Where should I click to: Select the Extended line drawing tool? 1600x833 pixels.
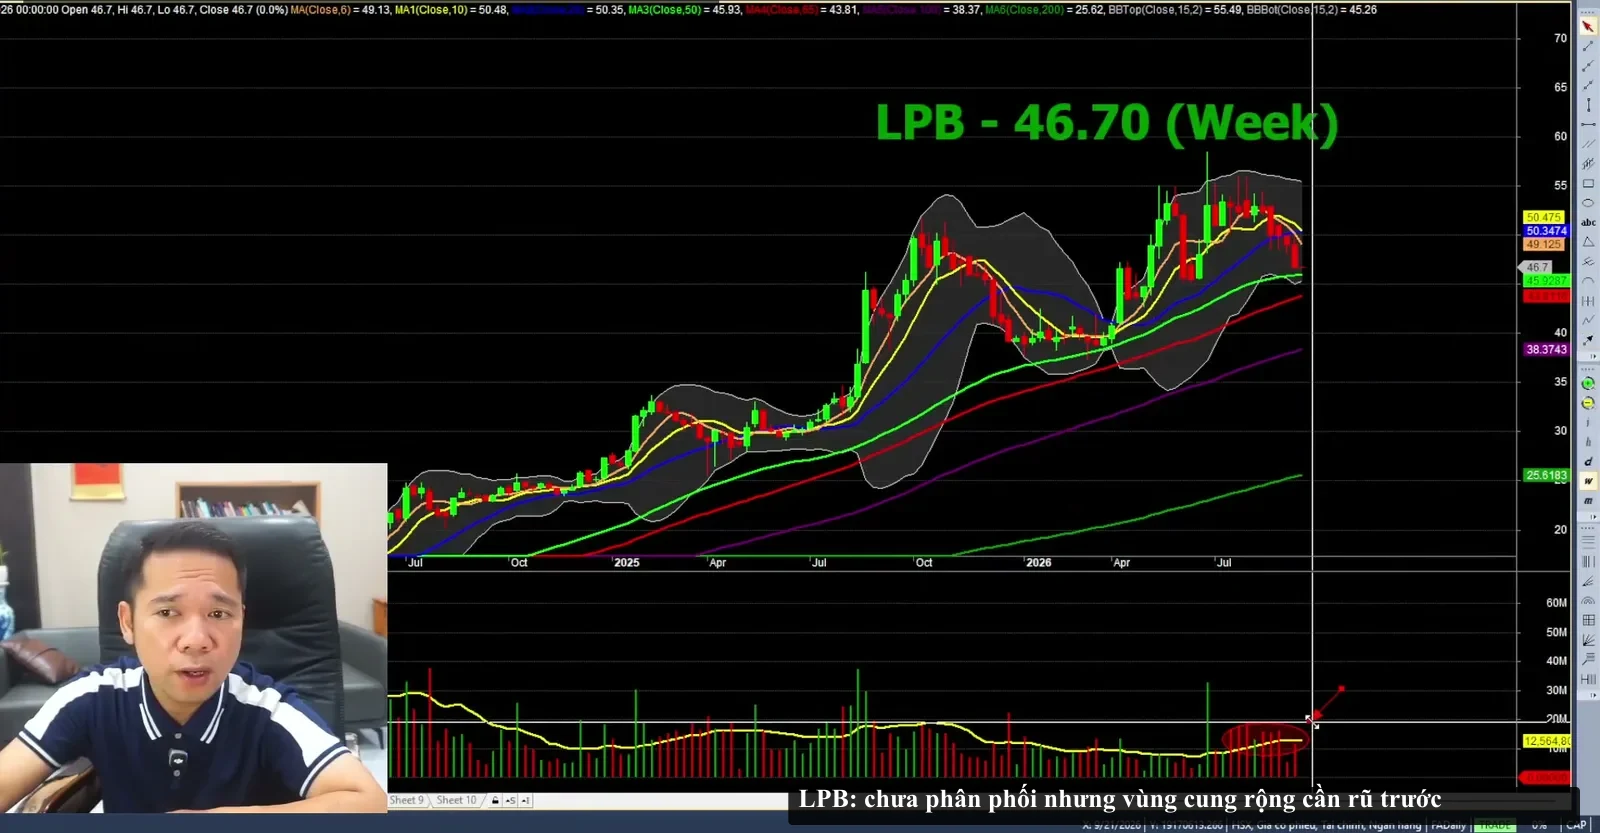(x=1588, y=85)
